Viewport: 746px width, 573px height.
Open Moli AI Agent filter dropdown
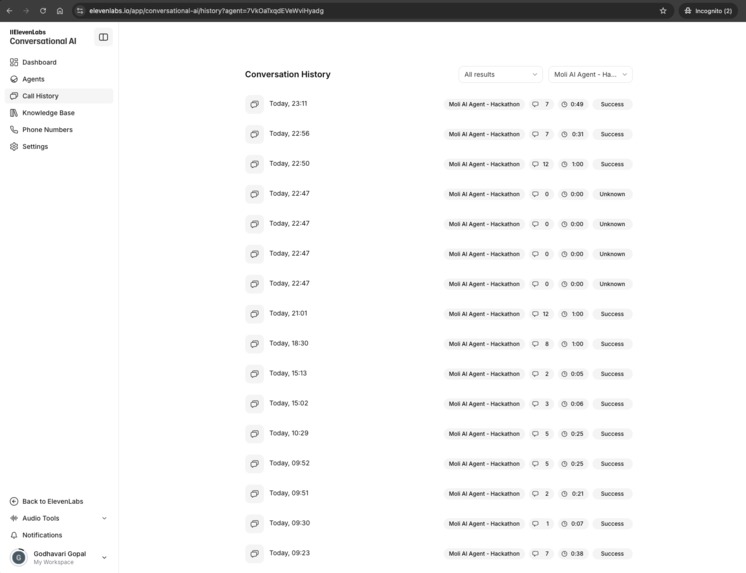(590, 74)
